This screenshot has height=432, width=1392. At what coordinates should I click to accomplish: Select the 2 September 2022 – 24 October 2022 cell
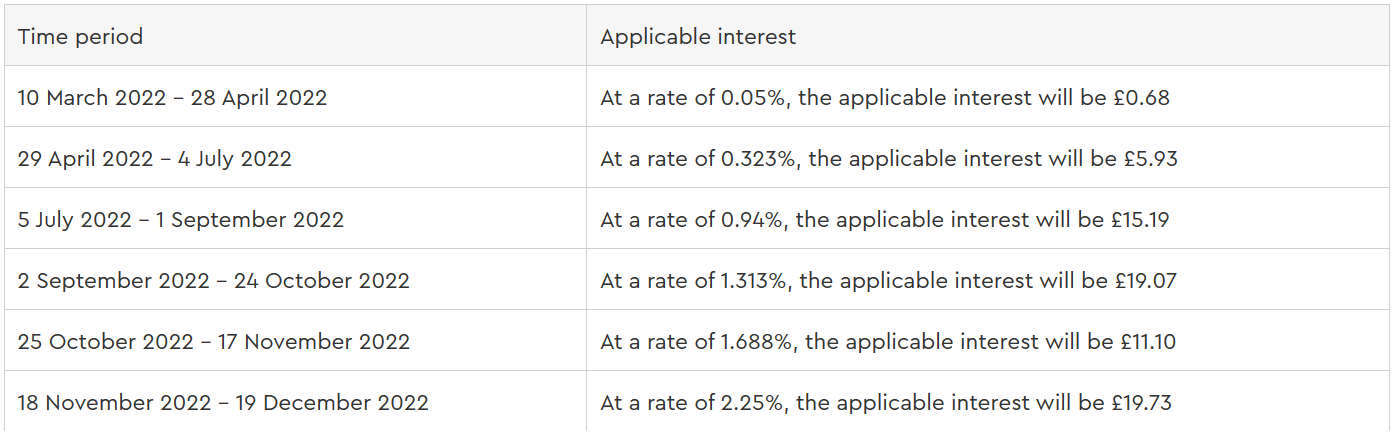pyautogui.click(x=213, y=281)
